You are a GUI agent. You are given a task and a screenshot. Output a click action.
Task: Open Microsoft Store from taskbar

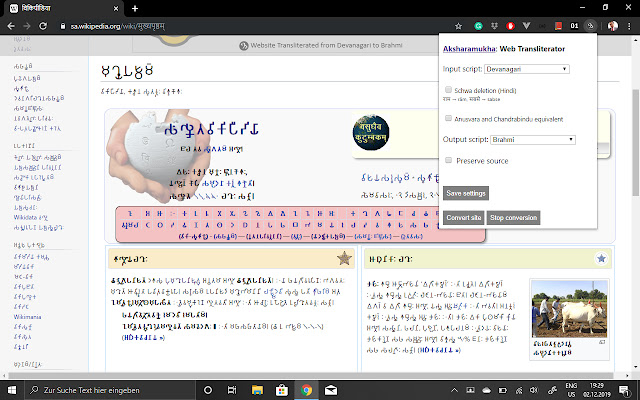tap(282, 390)
